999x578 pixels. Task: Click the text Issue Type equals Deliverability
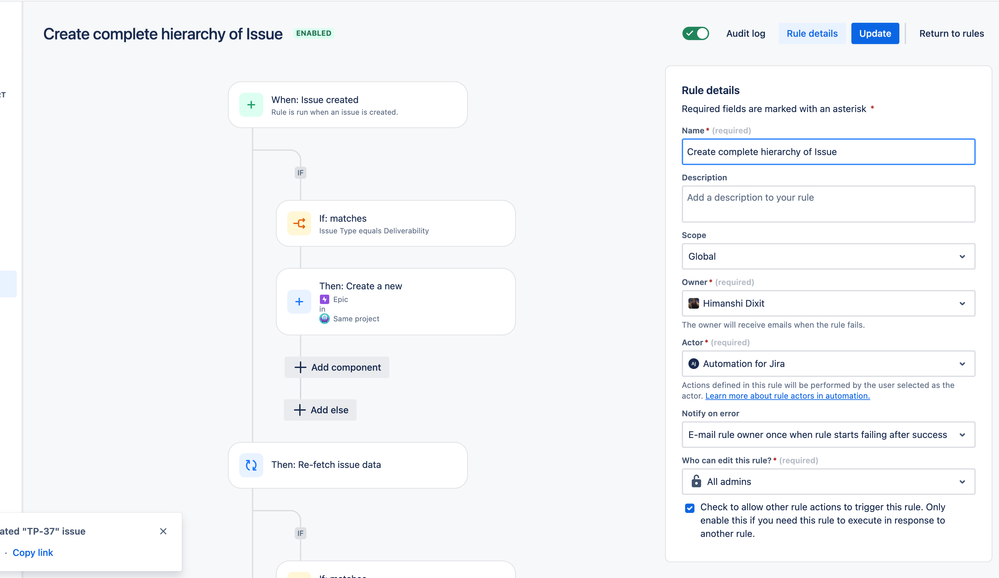pos(374,231)
